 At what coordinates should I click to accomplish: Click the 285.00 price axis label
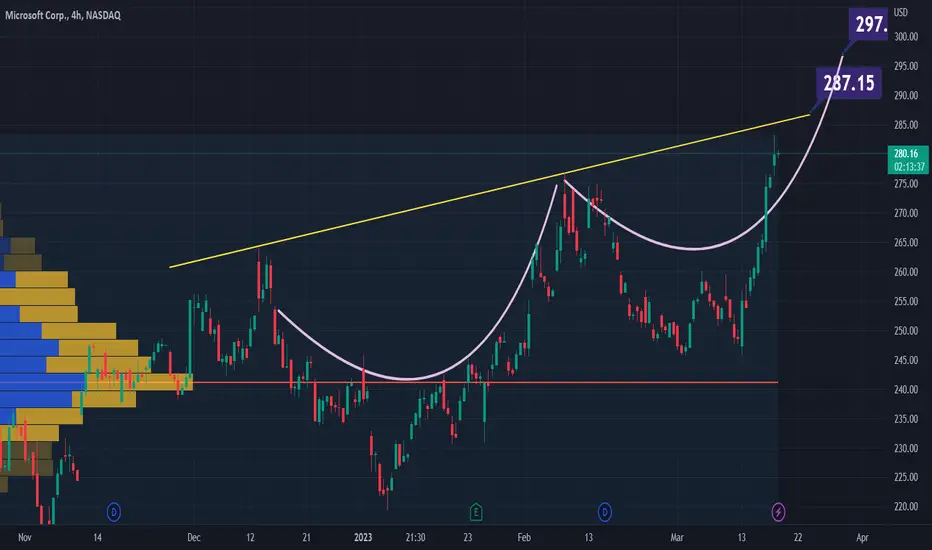coord(906,125)
